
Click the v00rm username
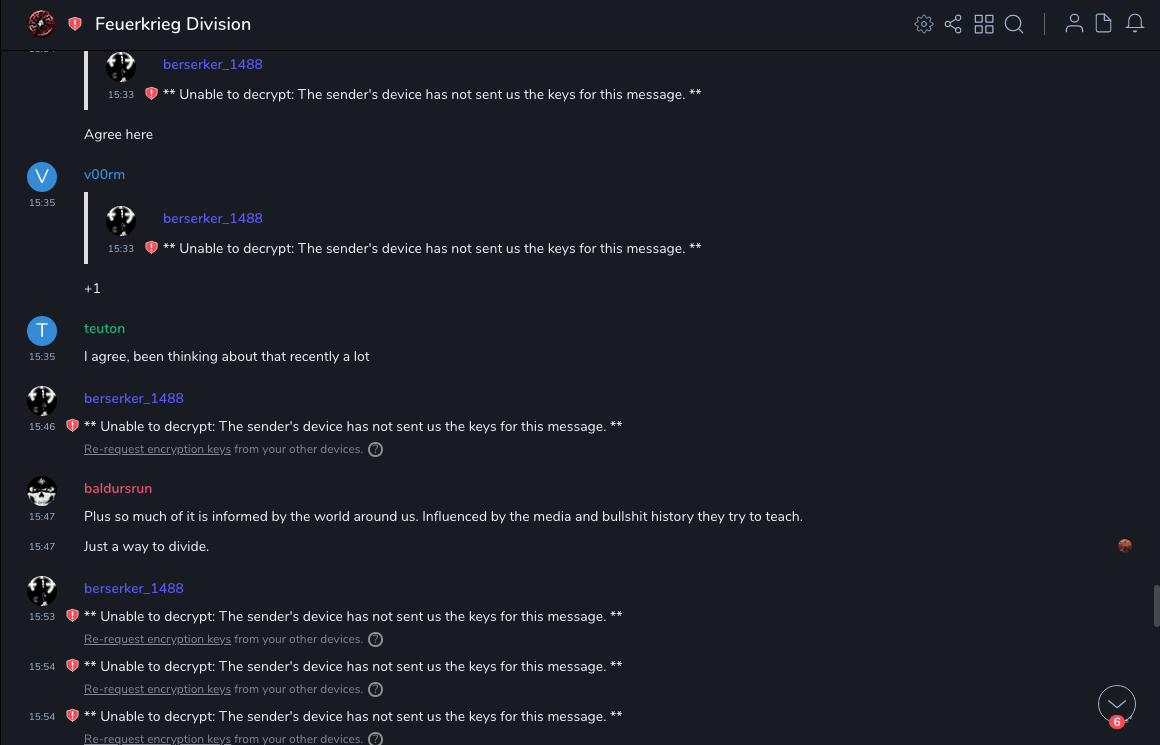tap(104, 174)
